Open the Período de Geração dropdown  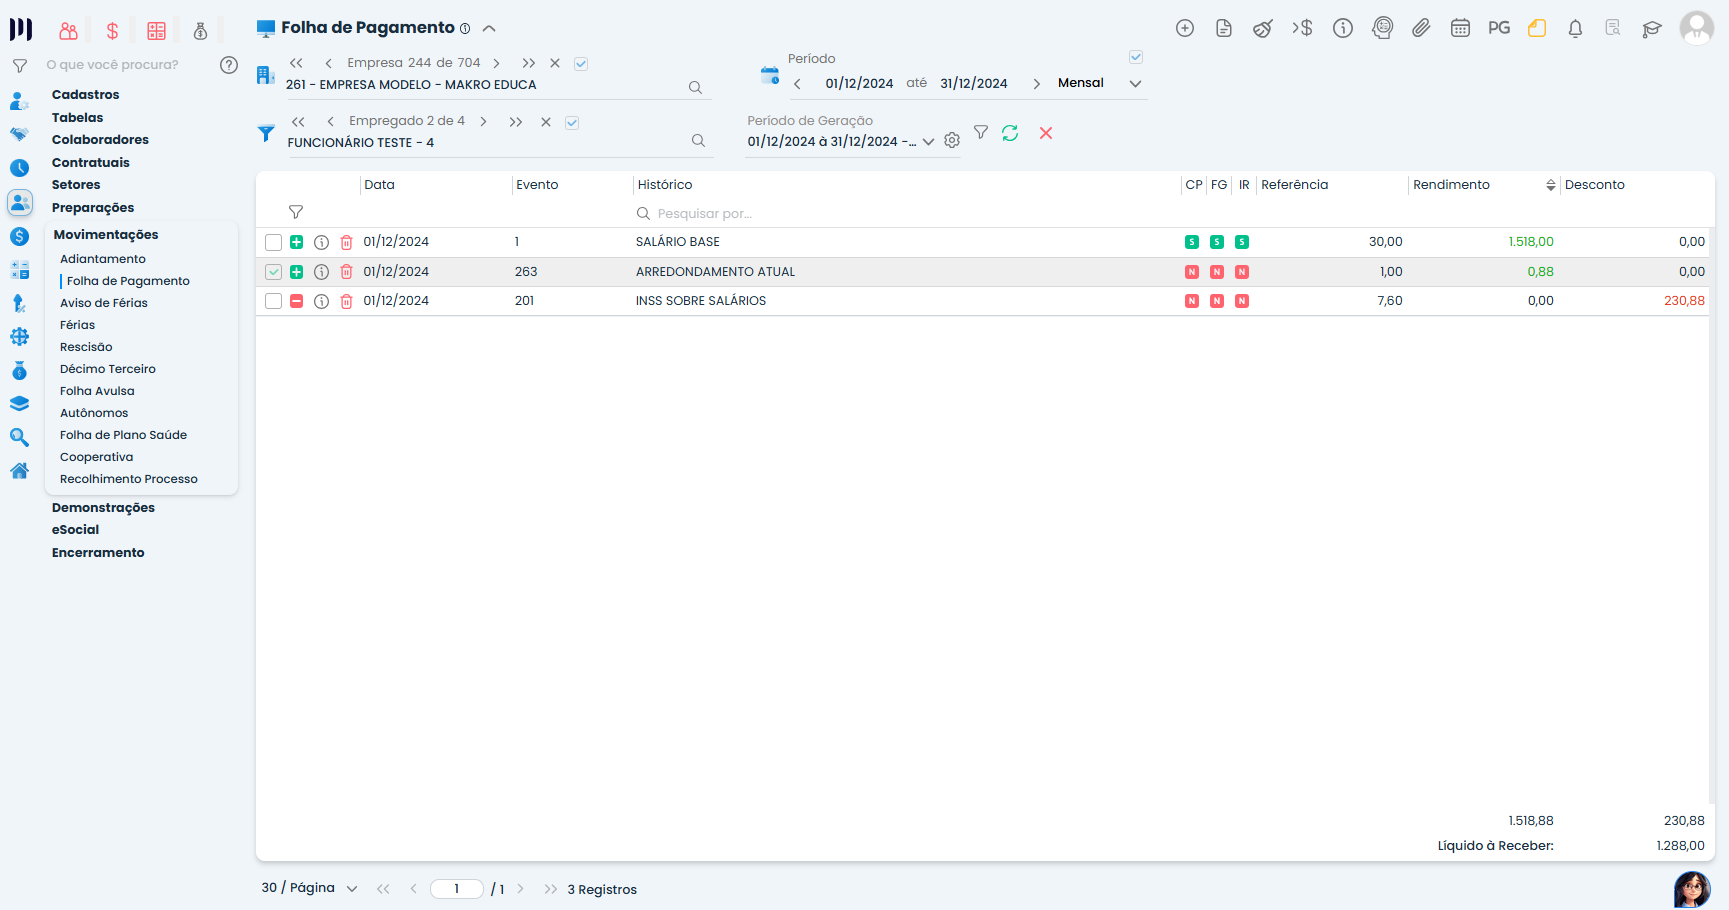[928, 142]
